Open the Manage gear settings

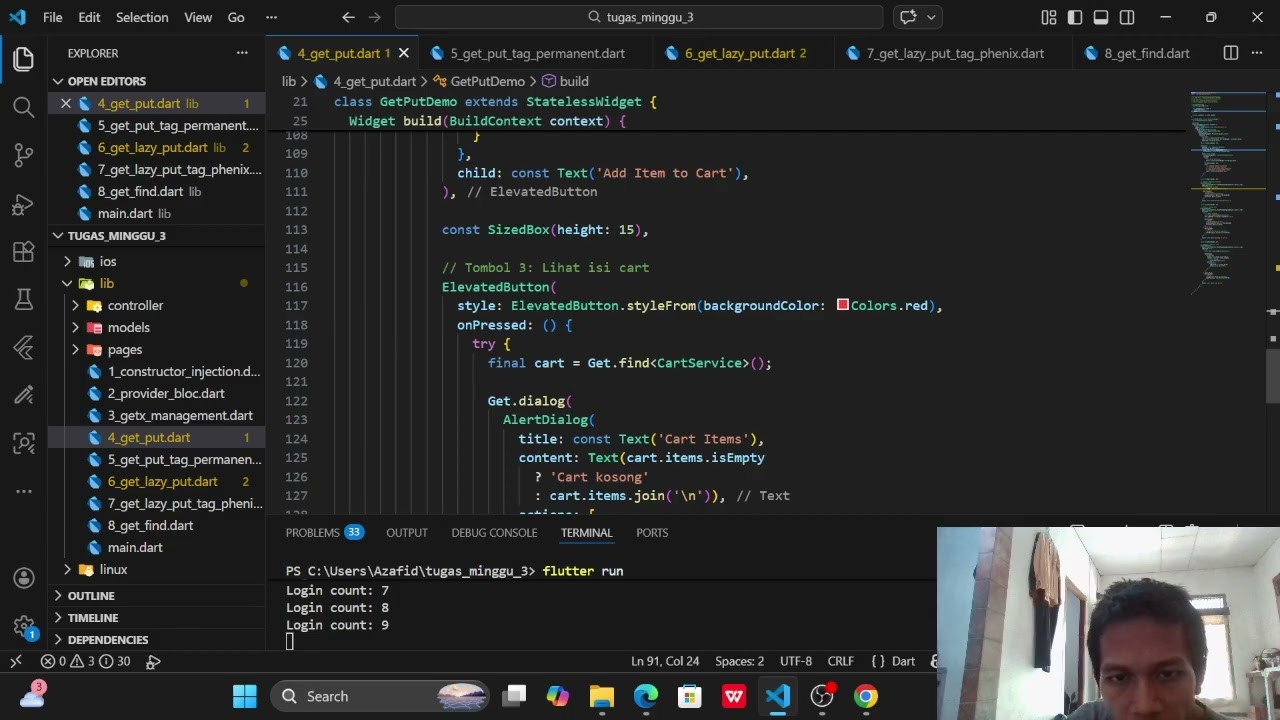coord(24,626)
